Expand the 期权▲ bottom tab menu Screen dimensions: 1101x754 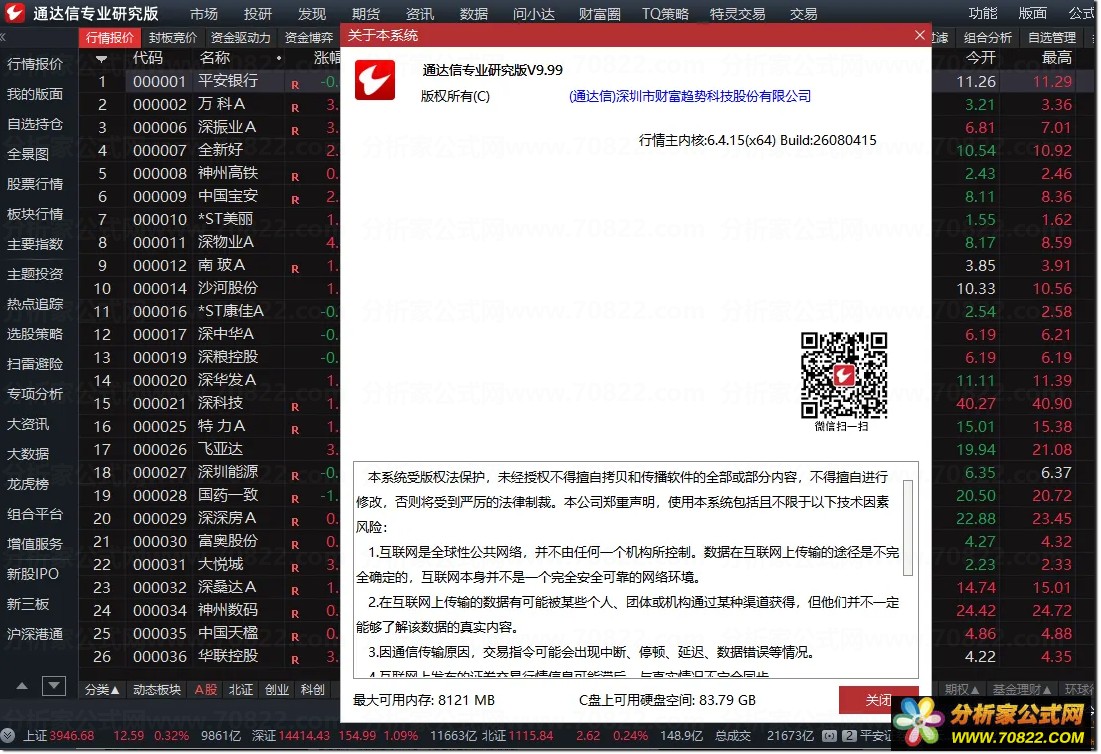point(962,690)
